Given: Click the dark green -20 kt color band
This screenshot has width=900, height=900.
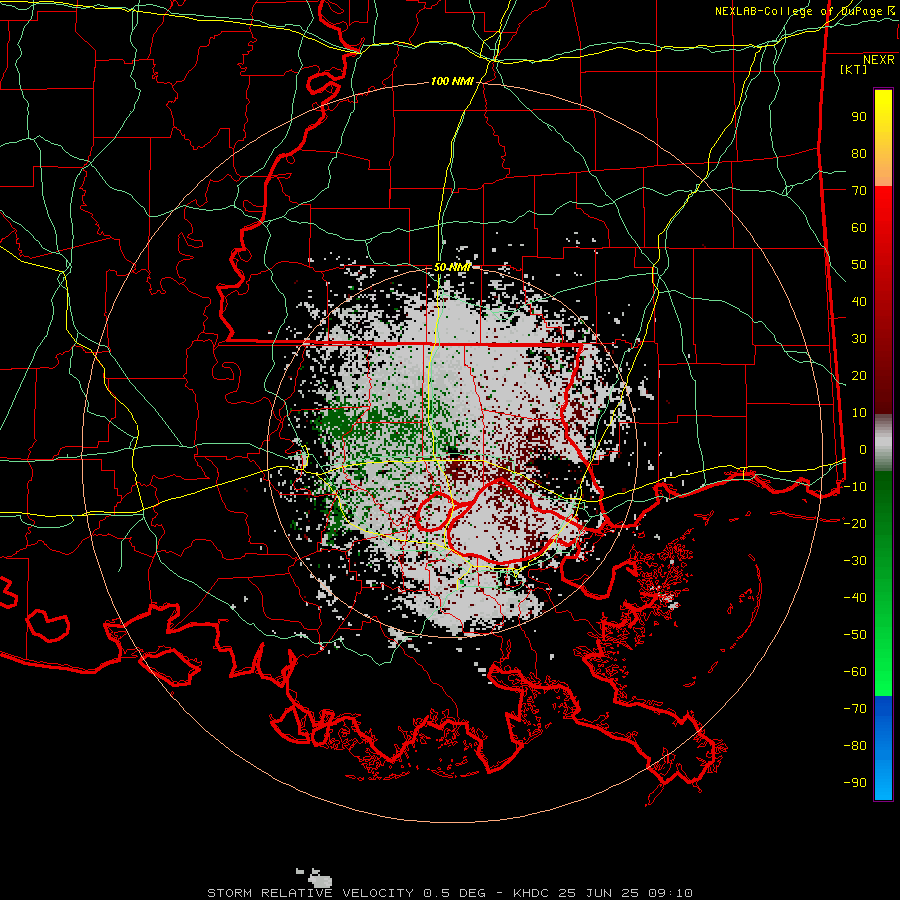Looking at the screenshot, I should (x=883, y=523).
